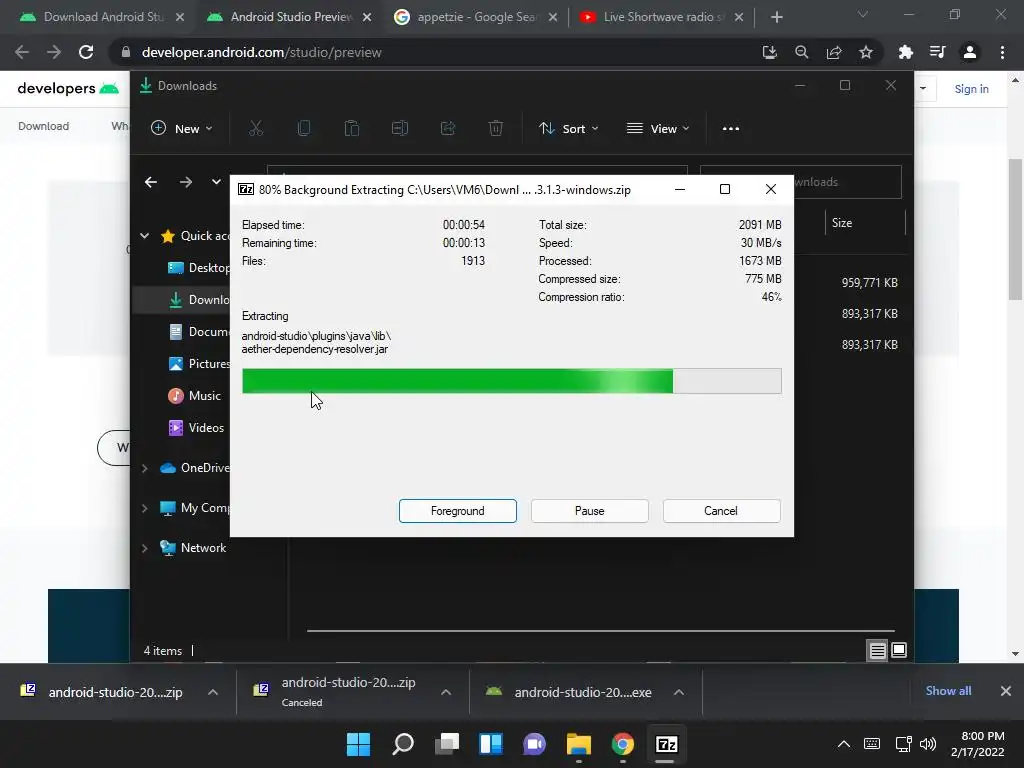Click Rename icon in Explorer toolbar

tap(400, 129)
